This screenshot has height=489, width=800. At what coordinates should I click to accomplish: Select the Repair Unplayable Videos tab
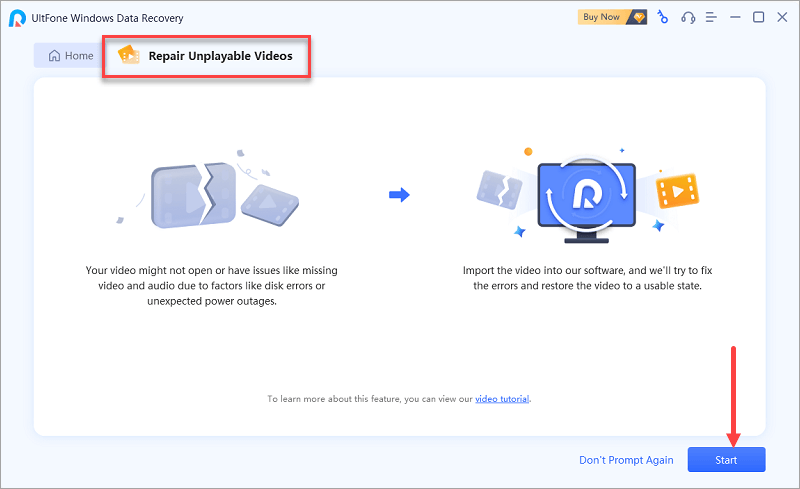point(206,56)
